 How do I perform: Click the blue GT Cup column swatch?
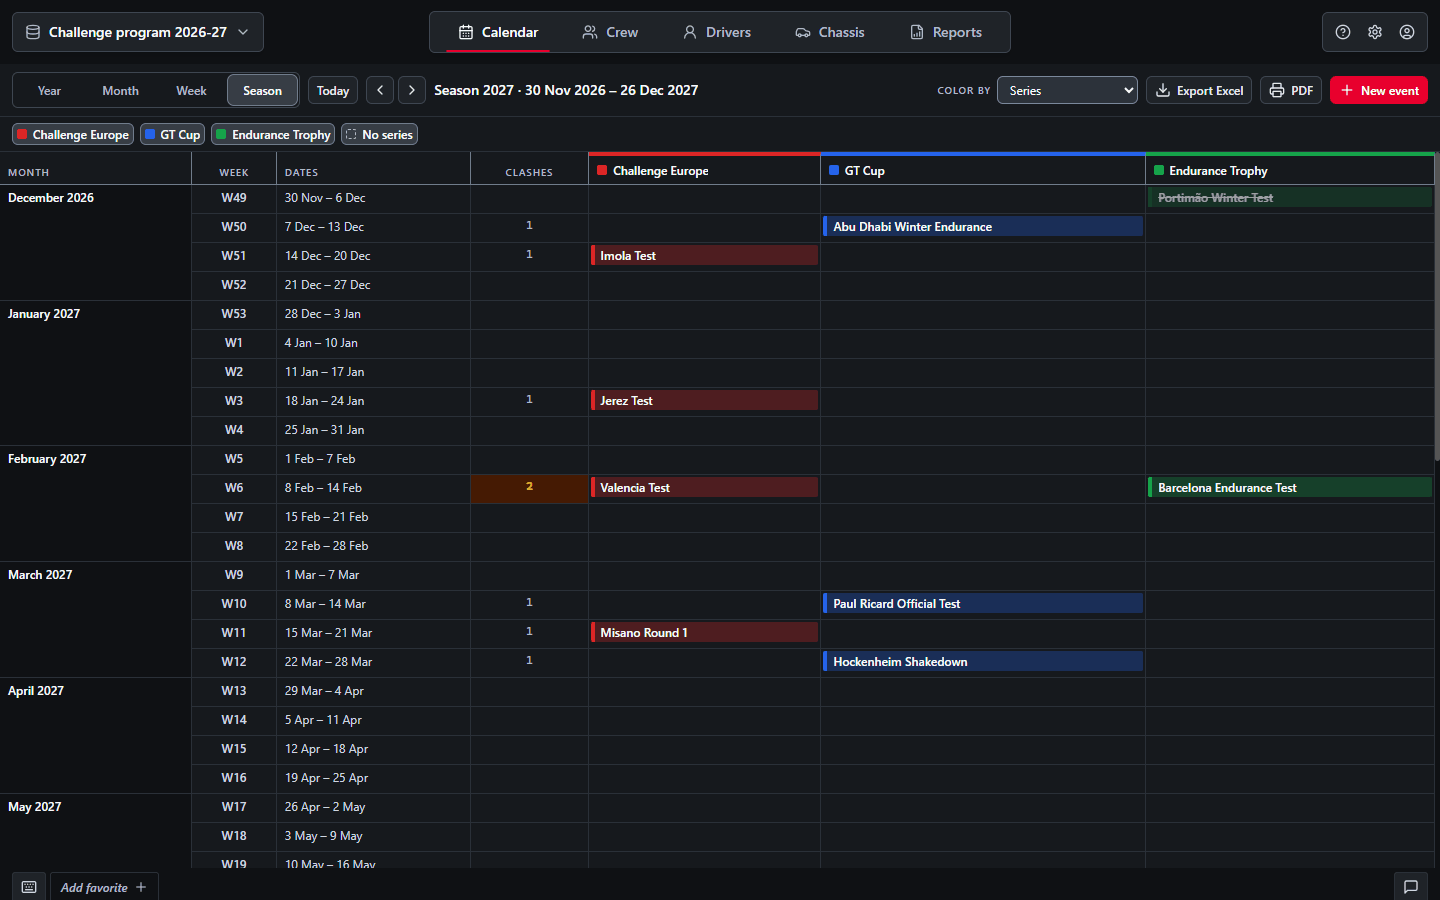(x=834, y=170)
